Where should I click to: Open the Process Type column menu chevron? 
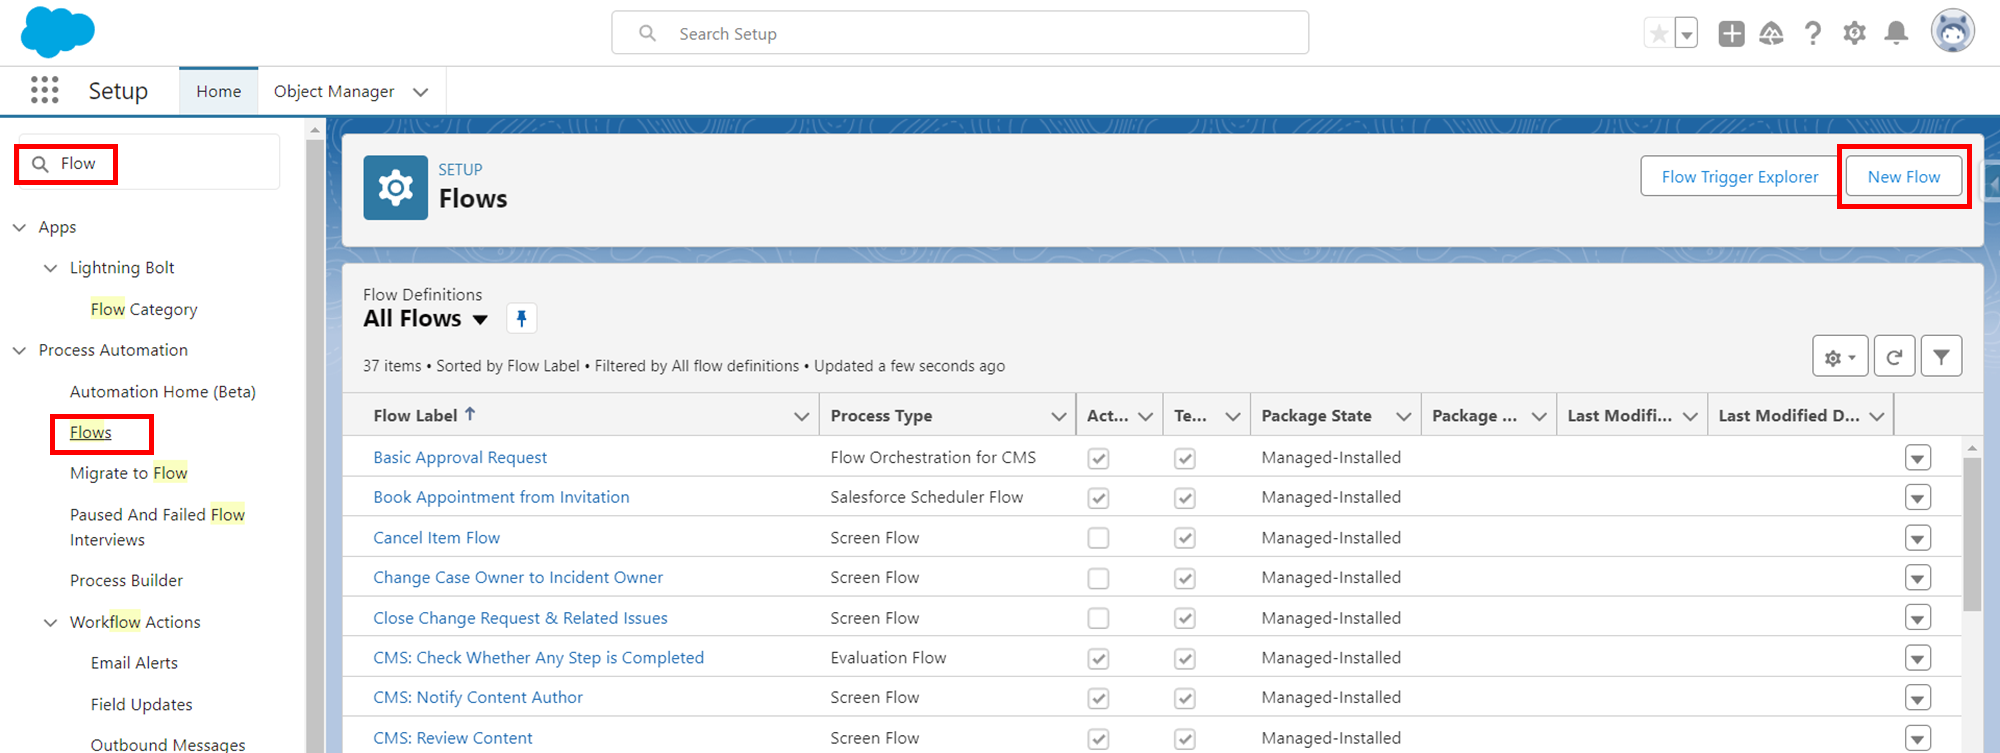pyautogui.click(x=1058, y=416)
